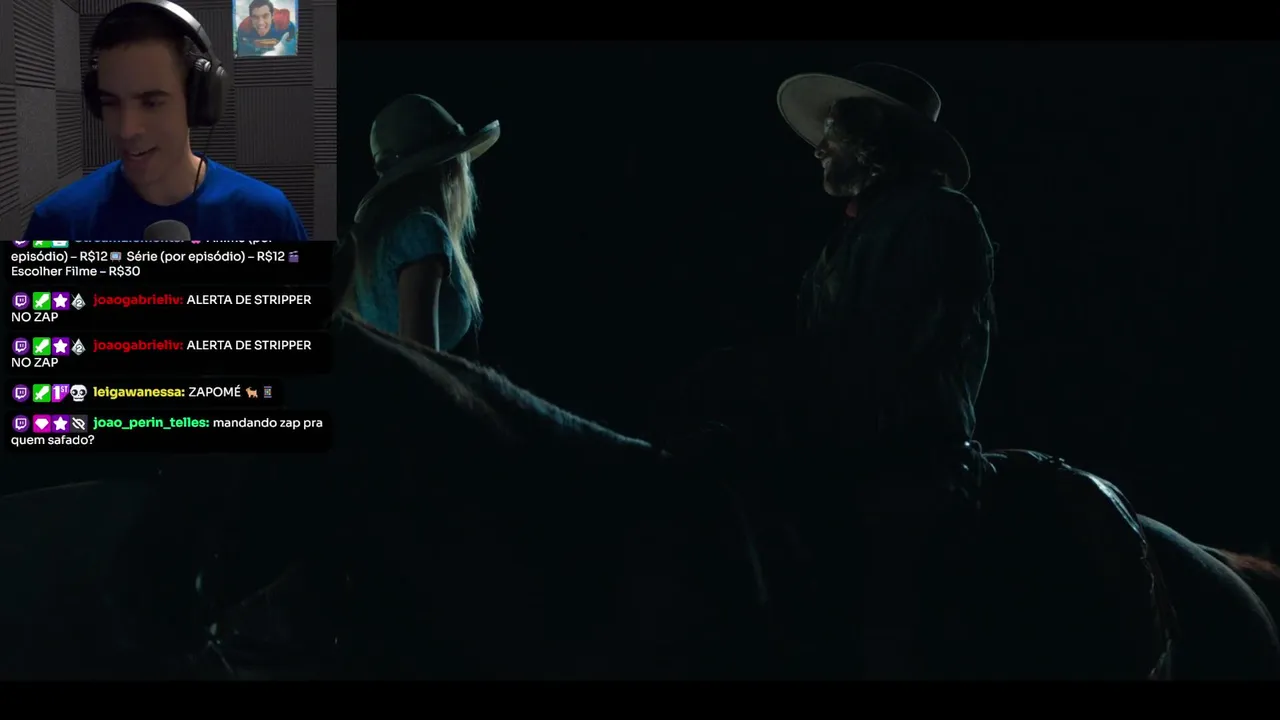Click the skull badge beside leigawanessa
The height and width of the screenshot is (720, 1280).
coord(79,393)
